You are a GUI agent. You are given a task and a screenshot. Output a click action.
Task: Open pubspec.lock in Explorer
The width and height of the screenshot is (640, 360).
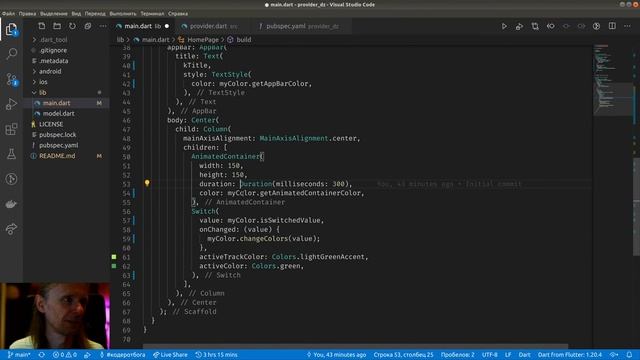point(58,135)
